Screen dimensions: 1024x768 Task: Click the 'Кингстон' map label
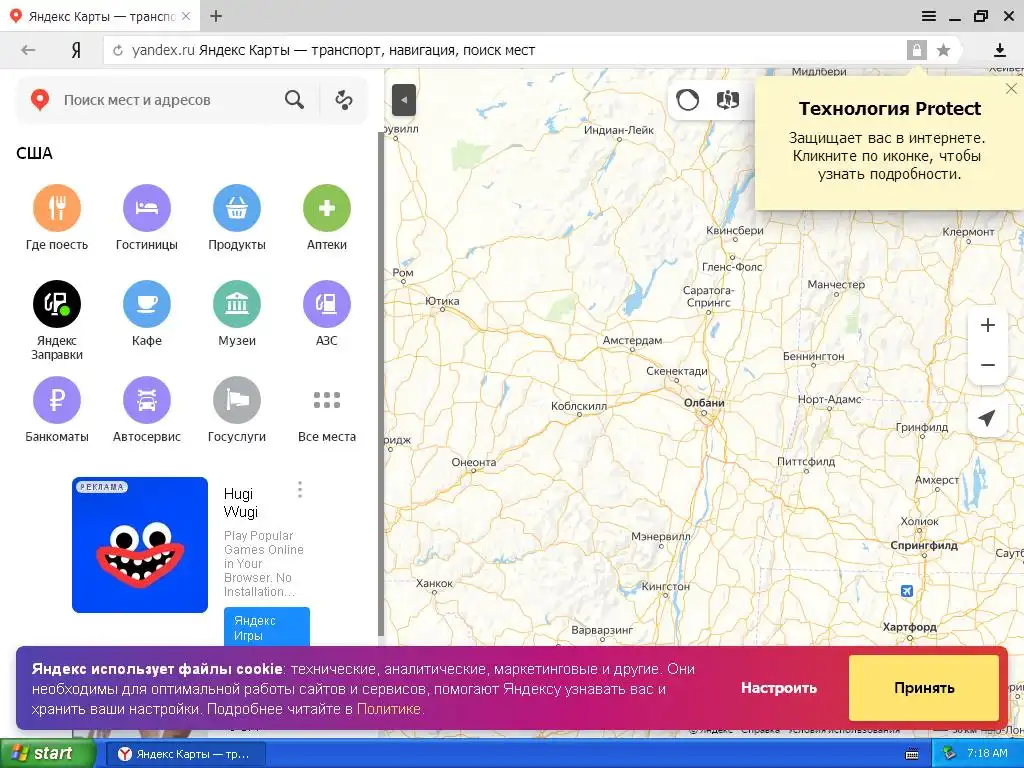(665, 586)
